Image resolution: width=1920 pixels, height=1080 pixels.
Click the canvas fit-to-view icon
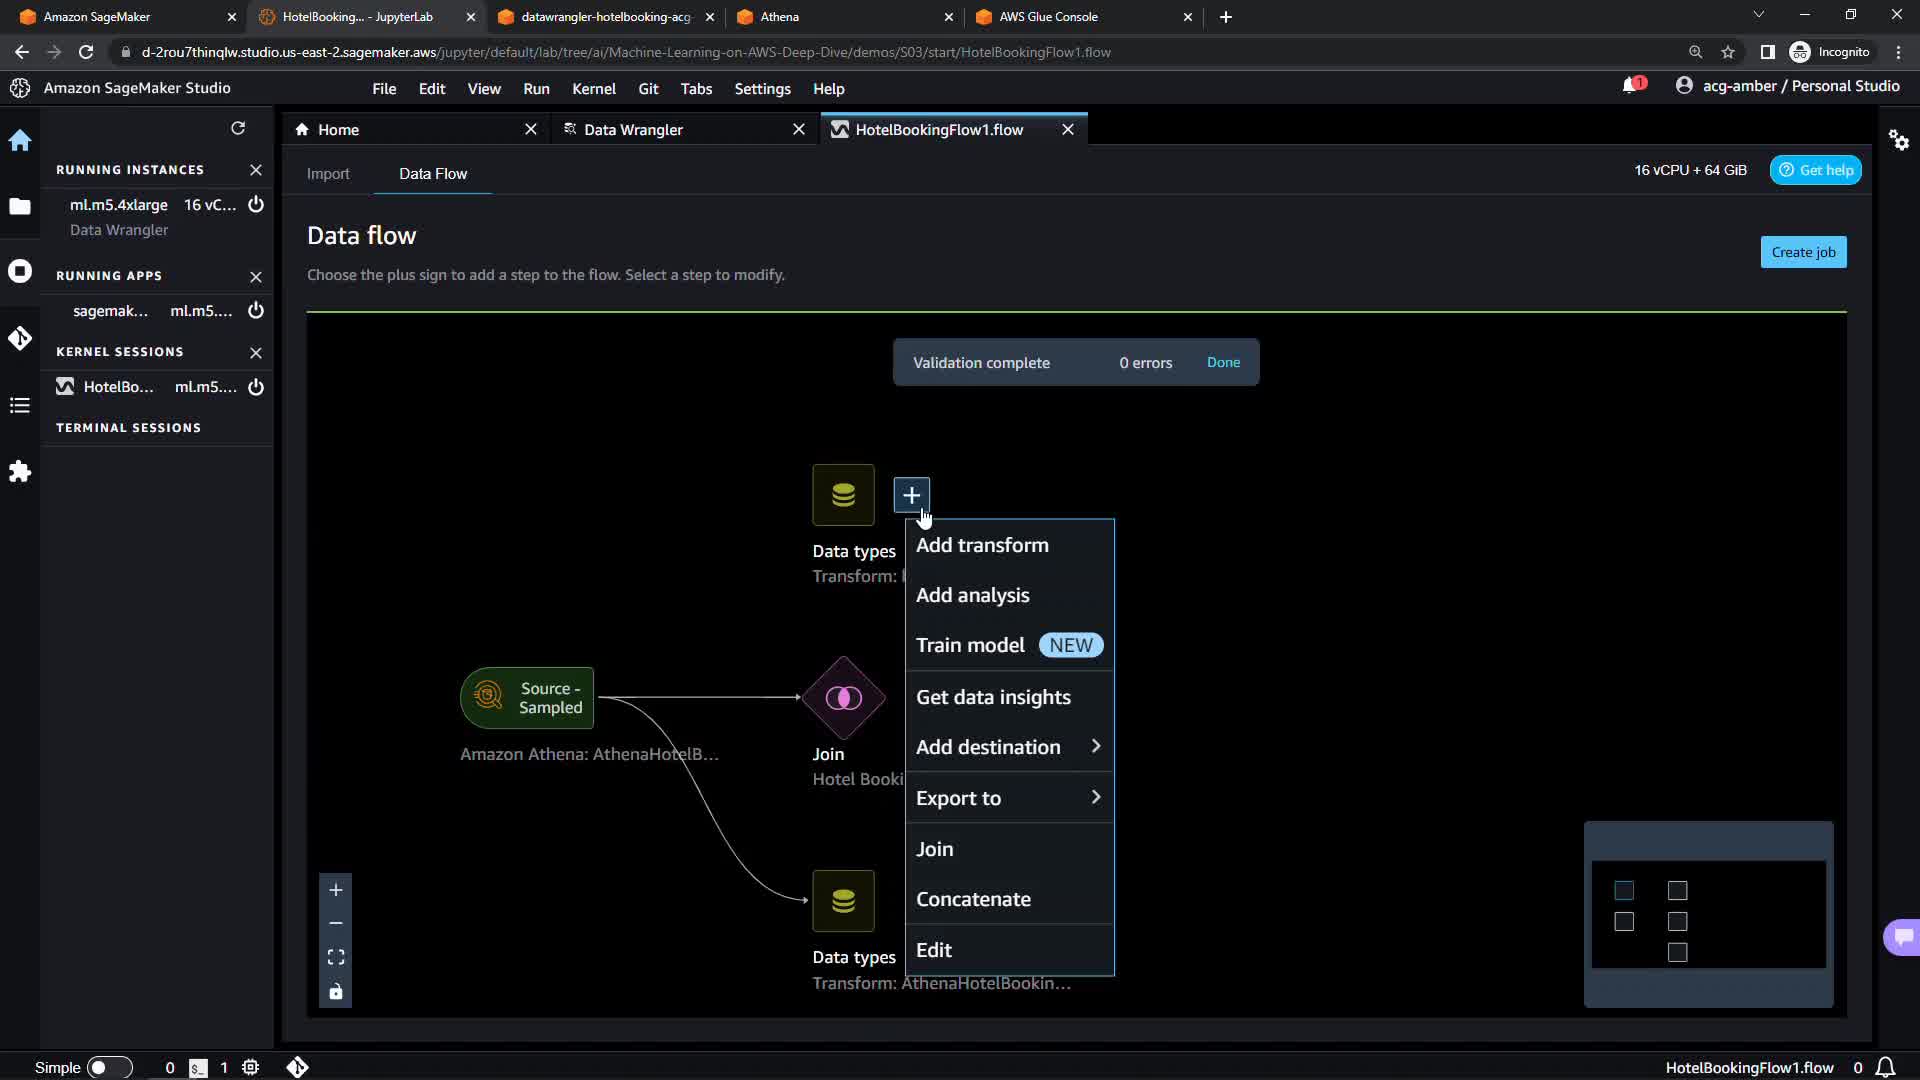336,957
